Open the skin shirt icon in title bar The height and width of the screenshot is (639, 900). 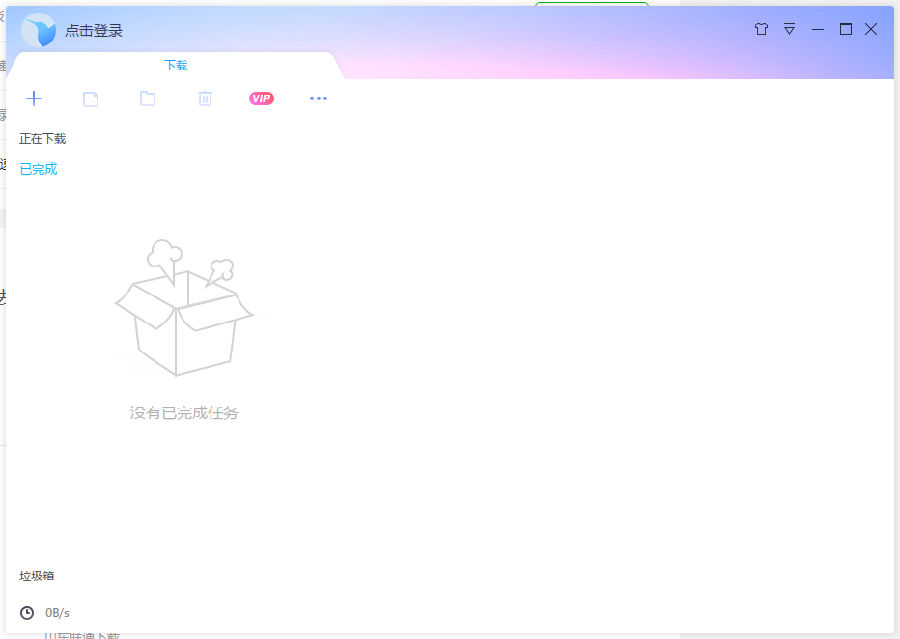pos(761,29)
